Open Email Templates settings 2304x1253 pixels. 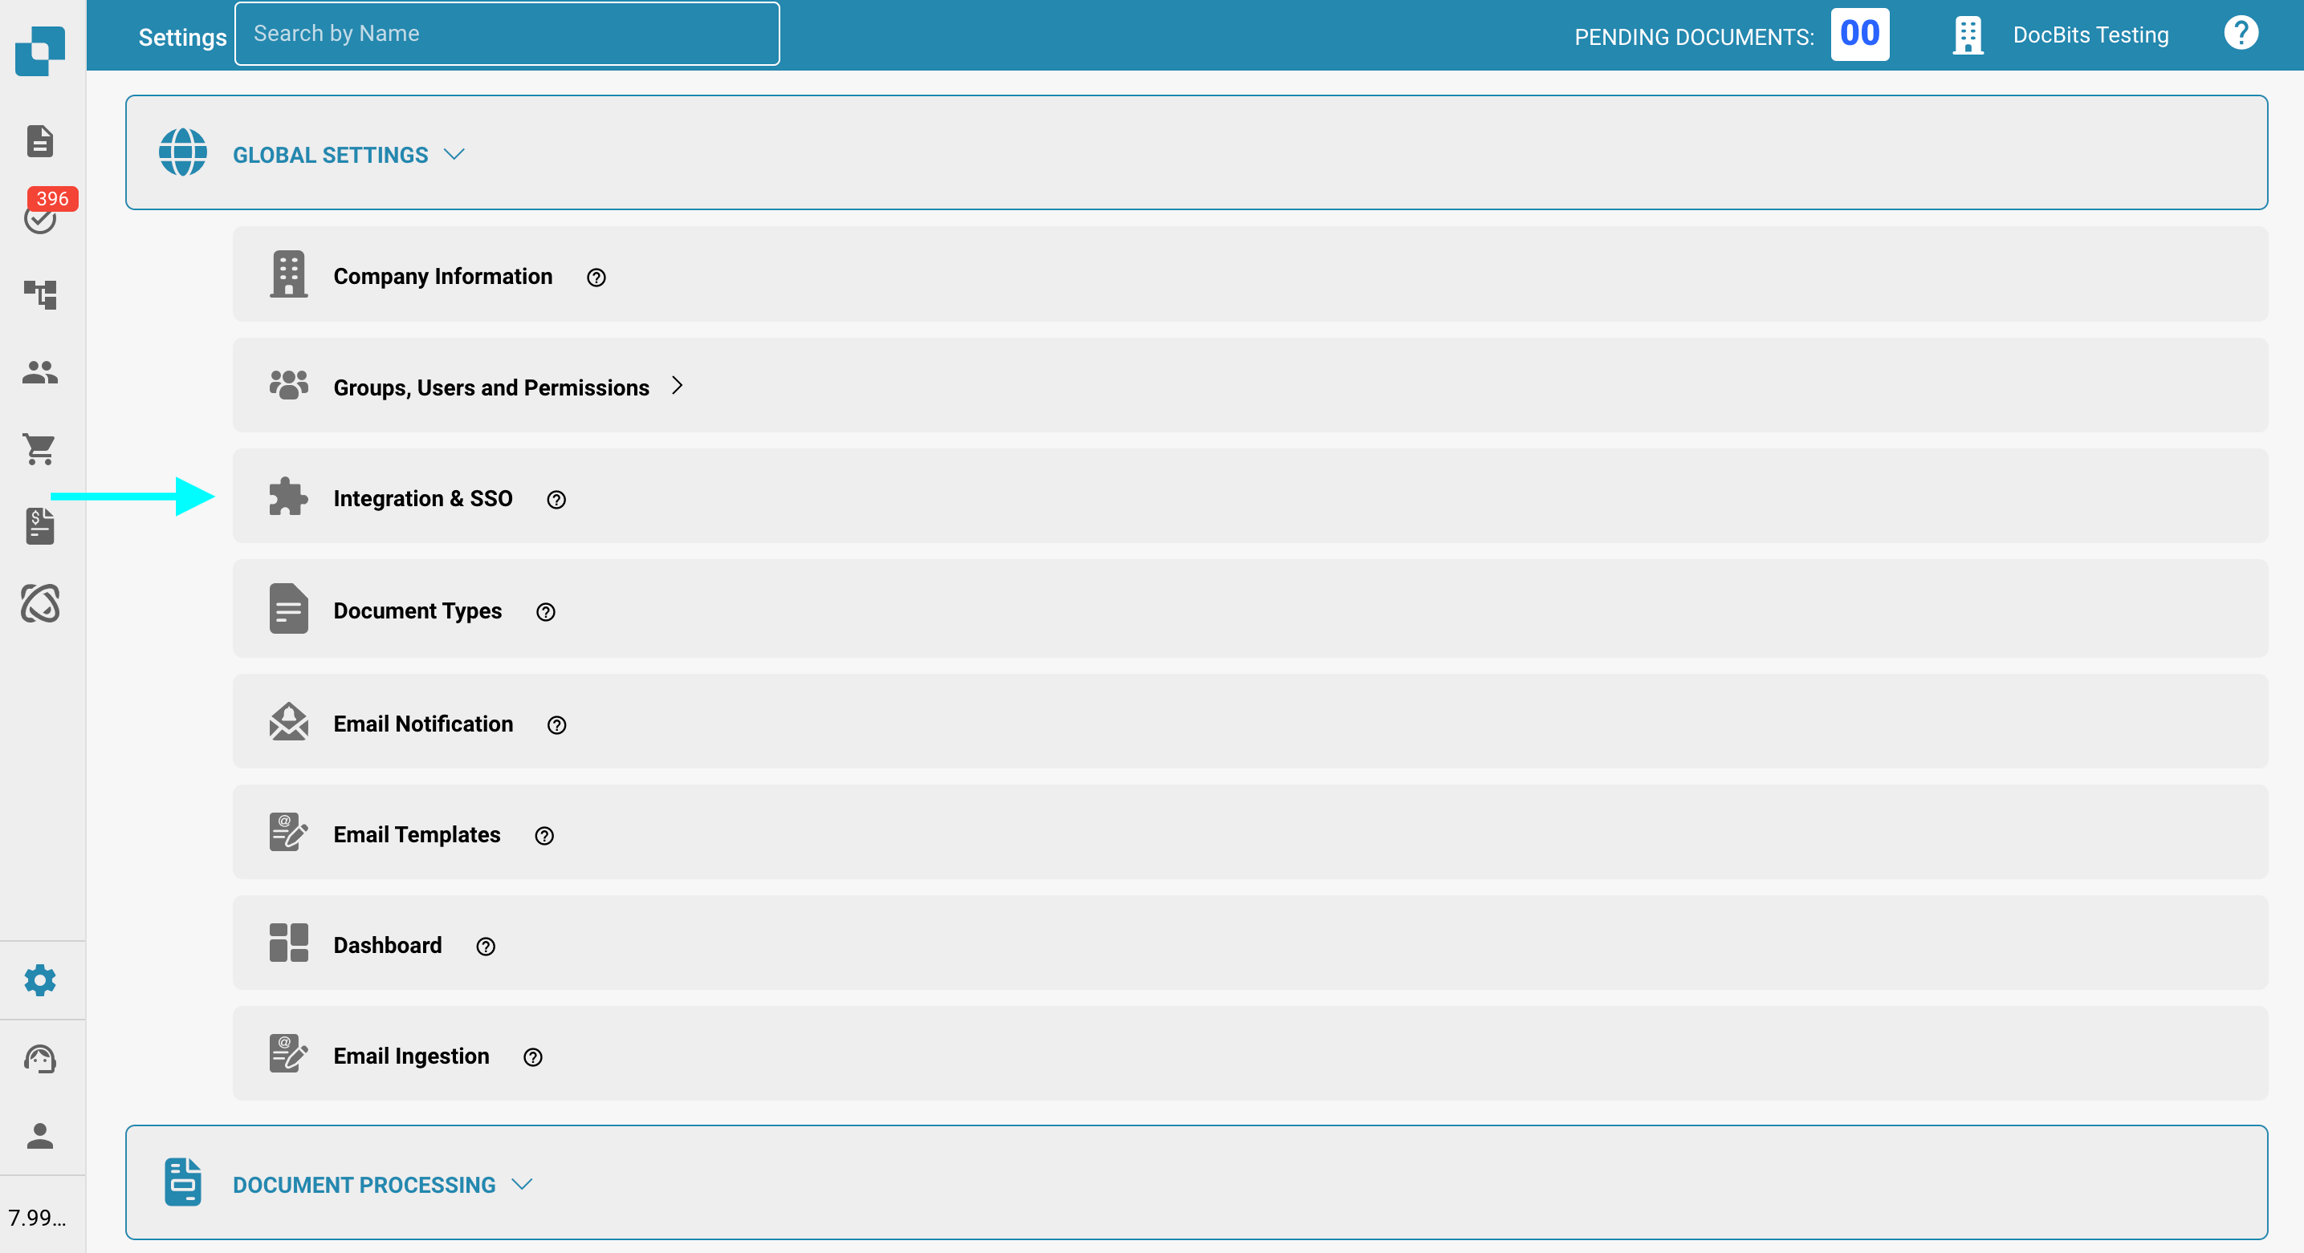click(x=416, y=834)
